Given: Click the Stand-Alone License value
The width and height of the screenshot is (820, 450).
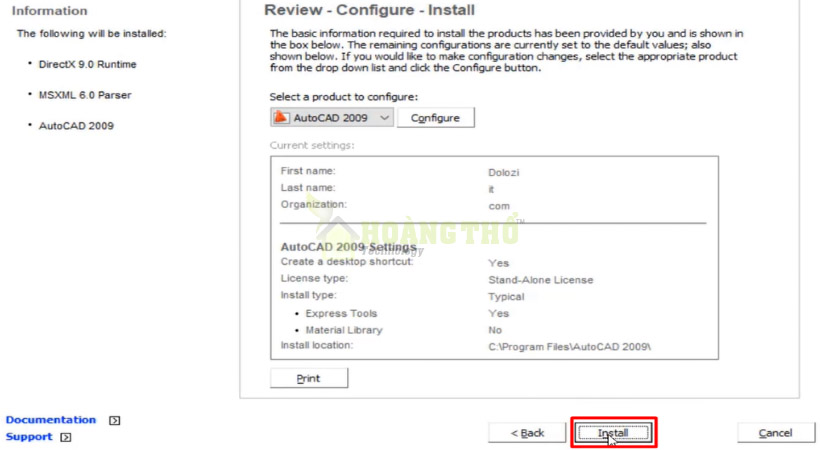Looking at the screenshot, I should pos(540,280).
